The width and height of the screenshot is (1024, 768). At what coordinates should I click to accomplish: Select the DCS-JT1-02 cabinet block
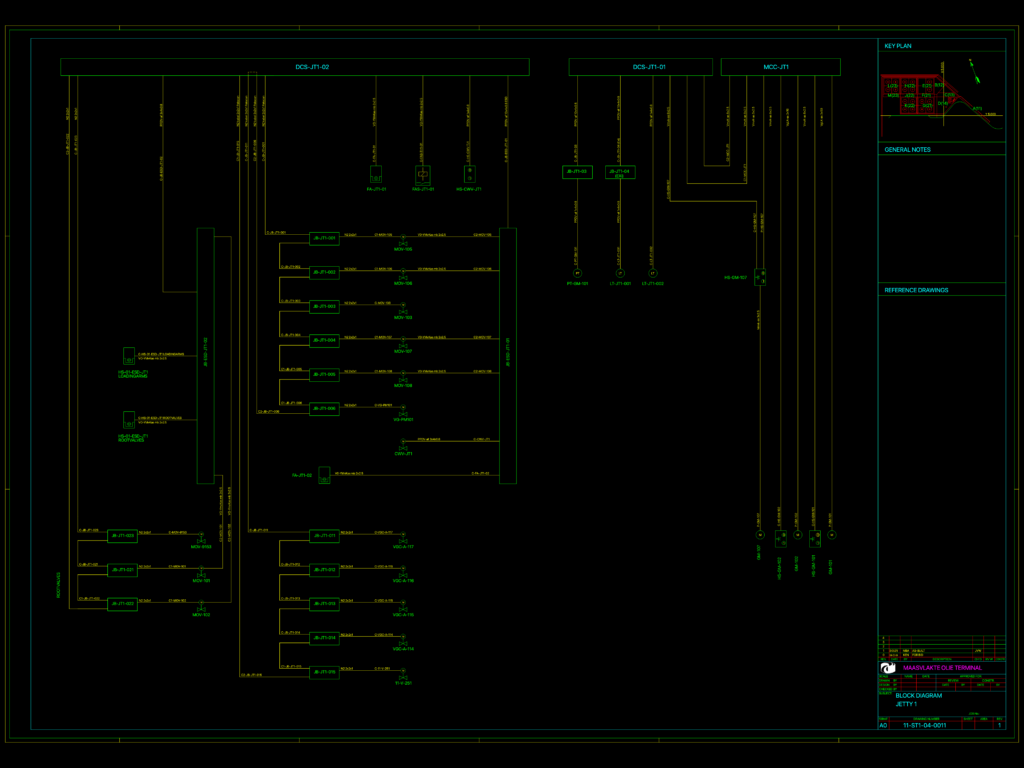click(295, 67)
